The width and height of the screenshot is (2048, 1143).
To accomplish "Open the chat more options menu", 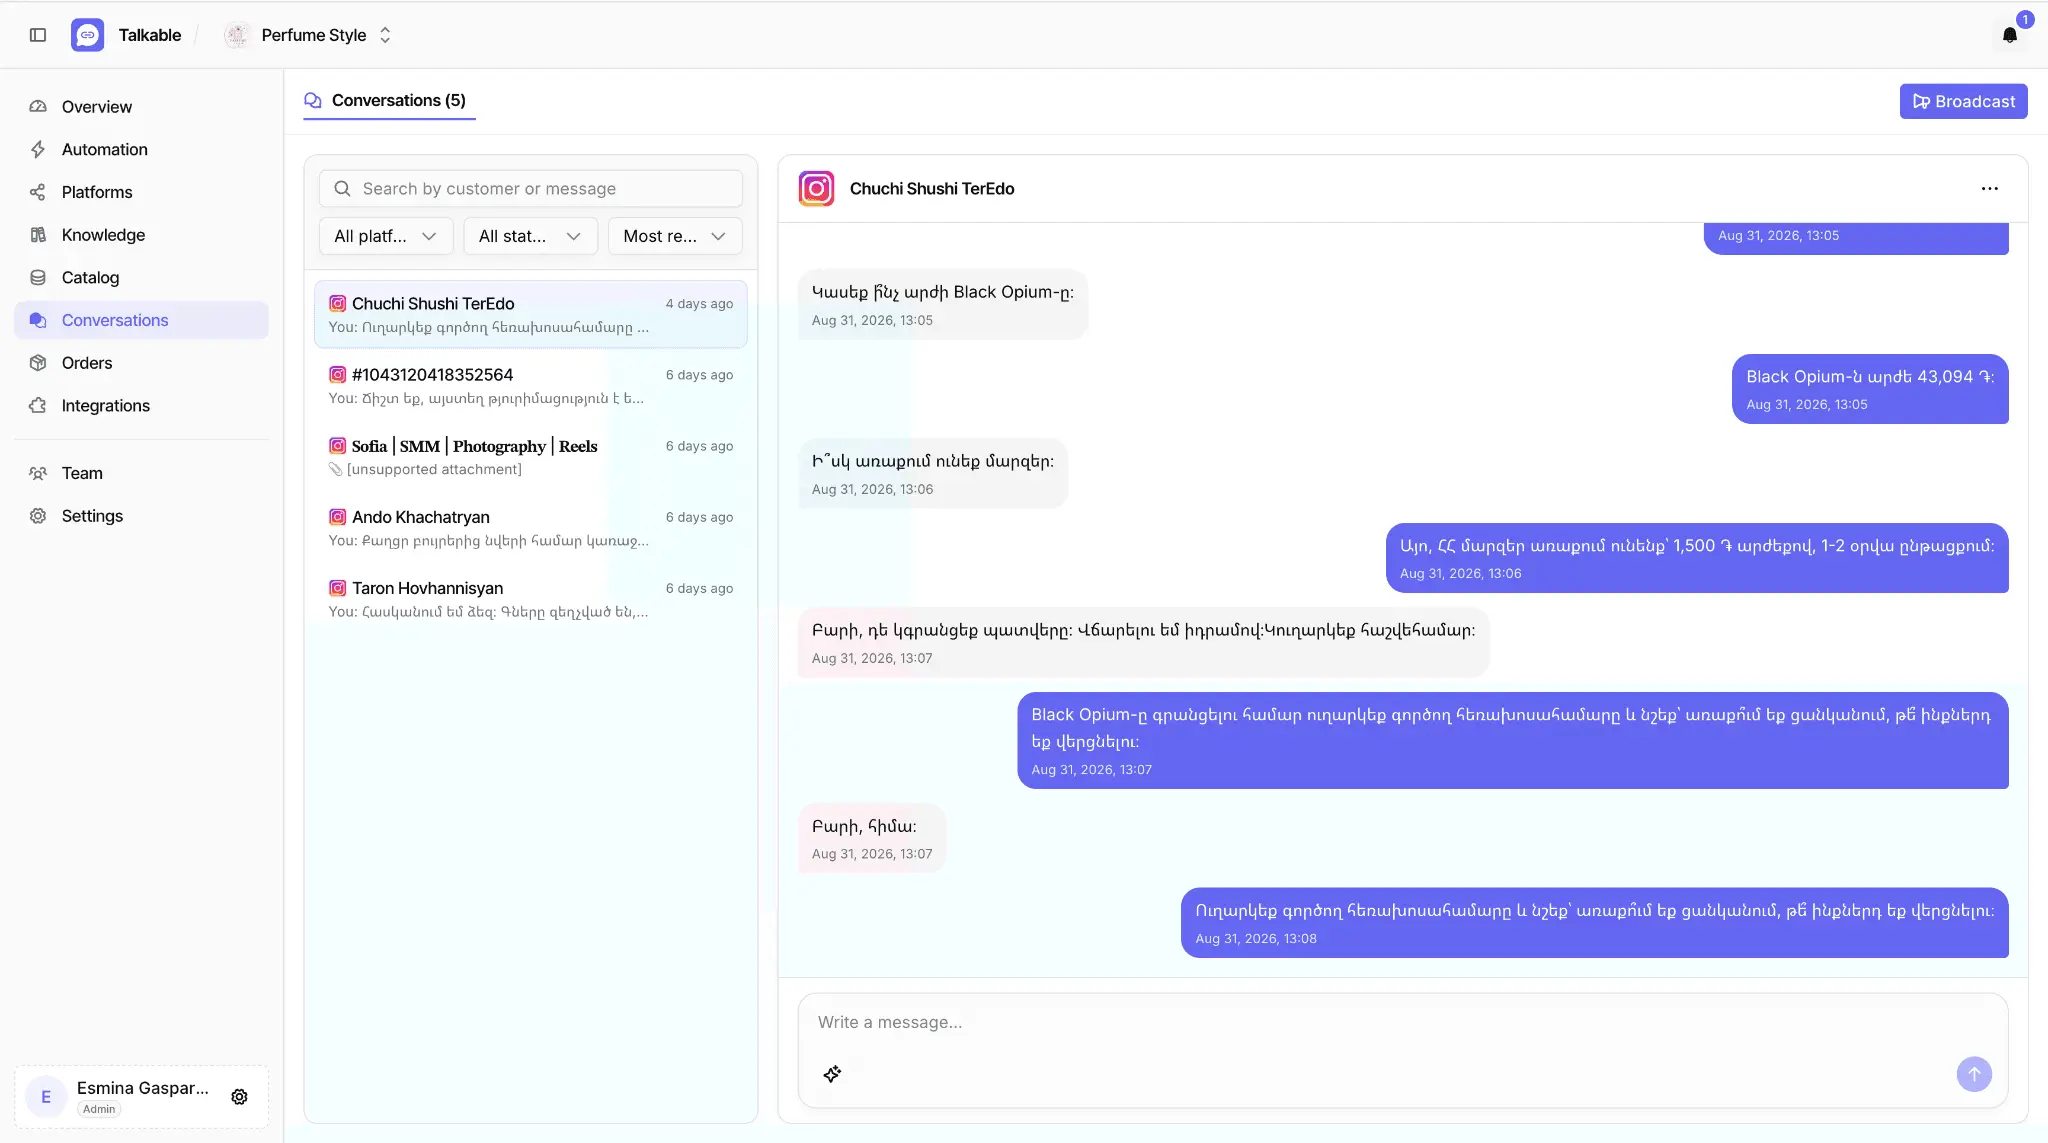I will click(x=1989, y=188).
